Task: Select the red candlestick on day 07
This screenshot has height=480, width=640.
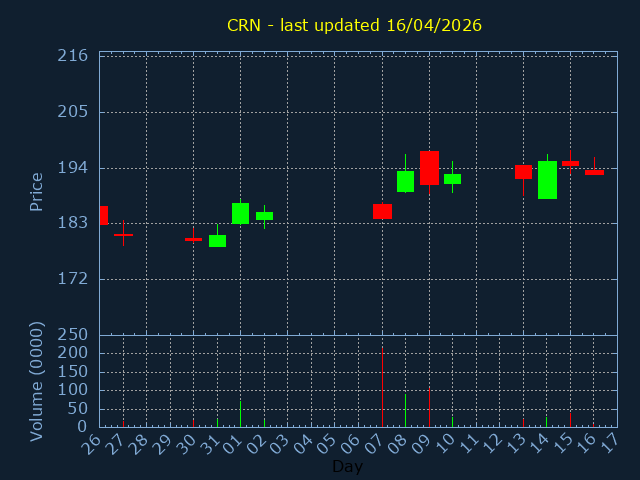Action: (x=382, y=211)
